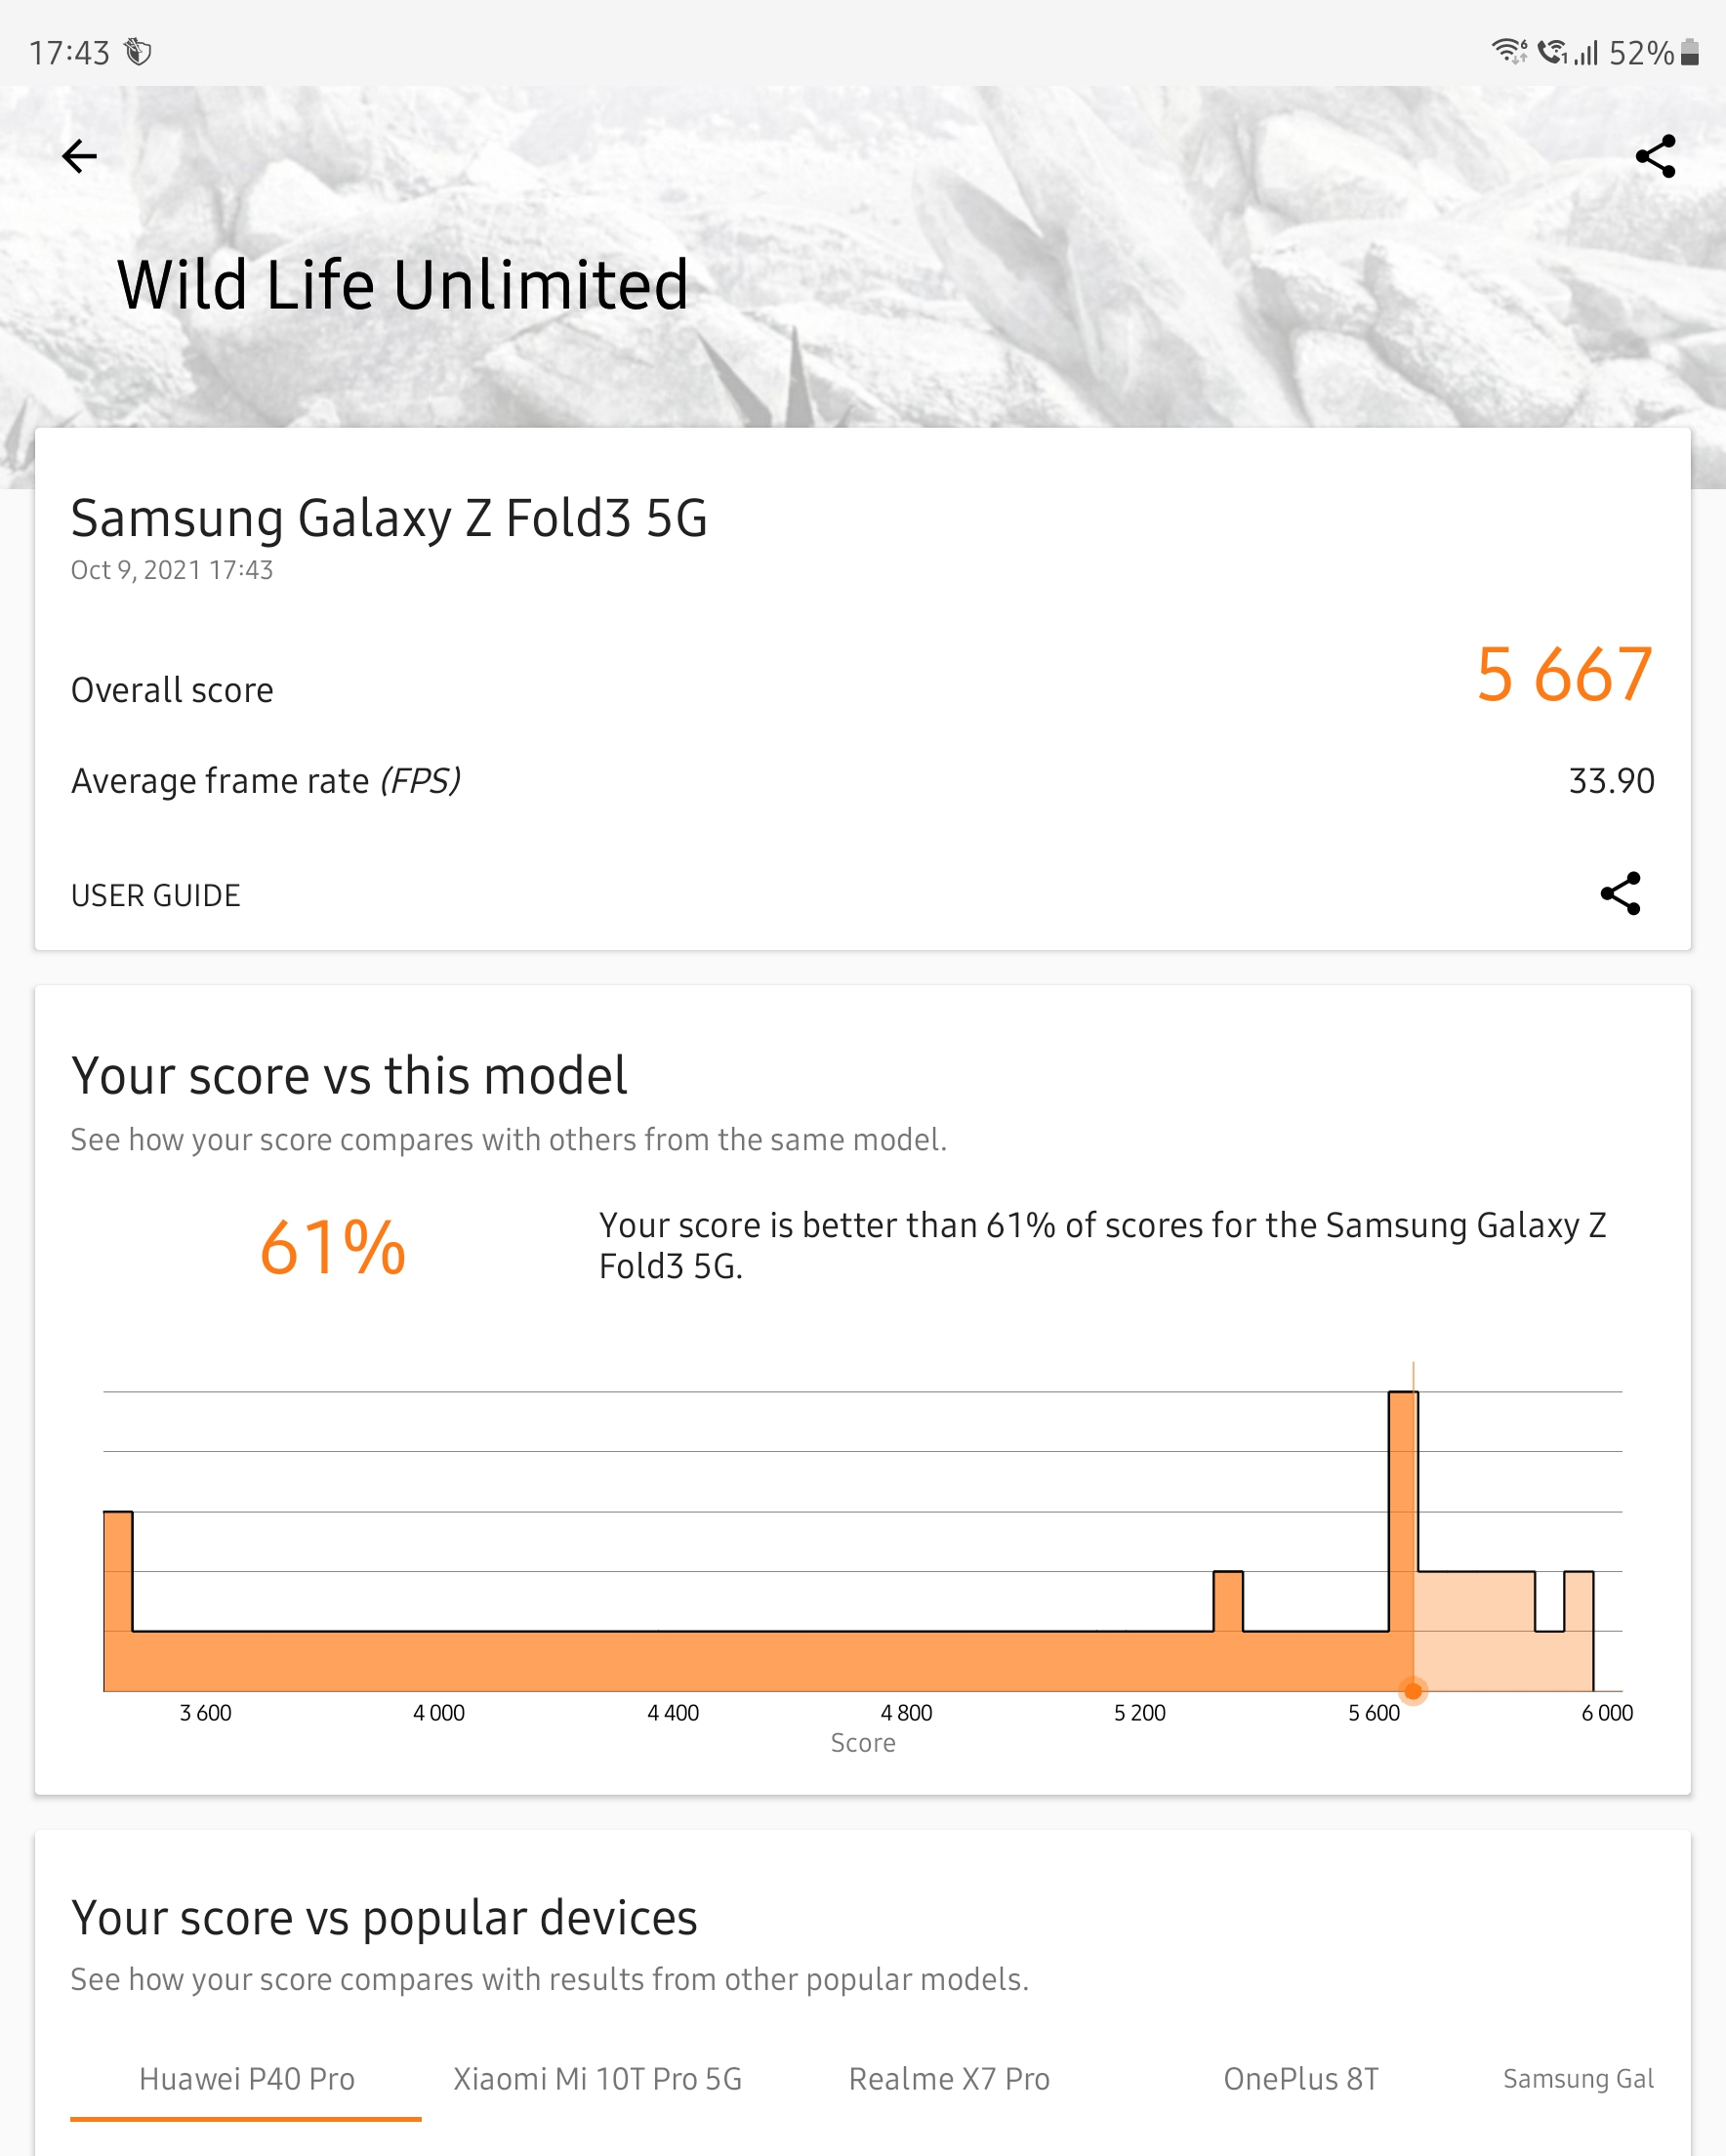Tap the Wi-Fi icon in status bar

click(x=1508, y=51)
